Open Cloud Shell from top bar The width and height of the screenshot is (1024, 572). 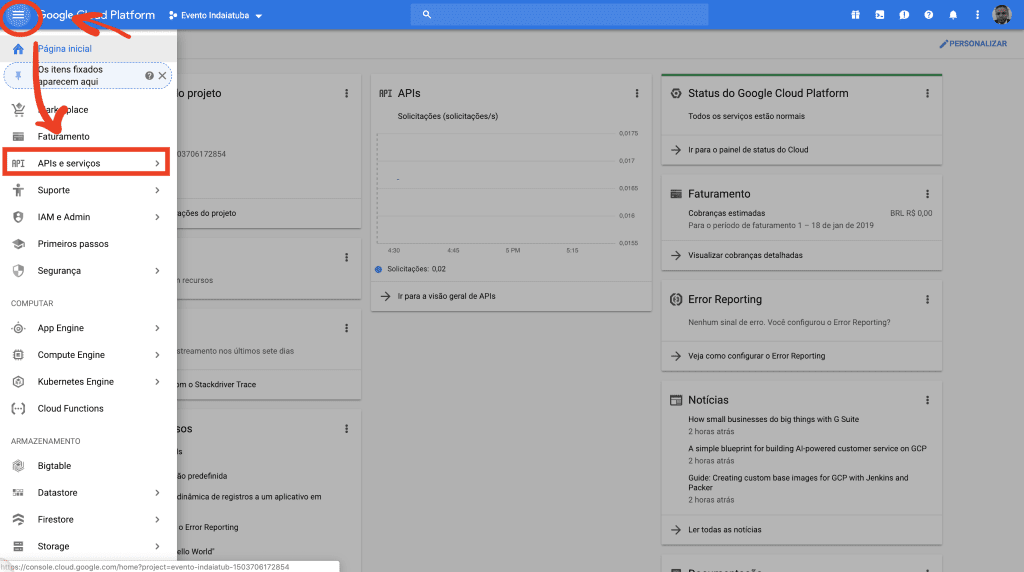(x=879, y=15)
